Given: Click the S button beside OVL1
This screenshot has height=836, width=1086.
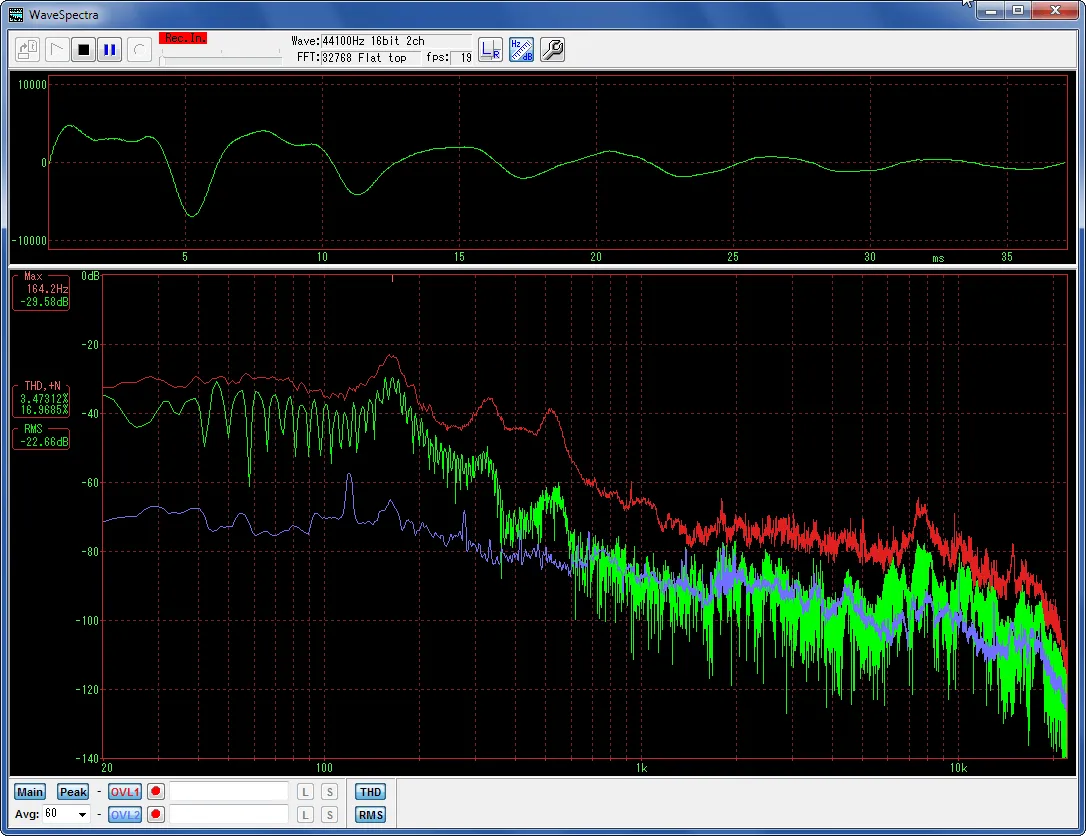Looking at the screenshot, I should [x=329, y=790].
